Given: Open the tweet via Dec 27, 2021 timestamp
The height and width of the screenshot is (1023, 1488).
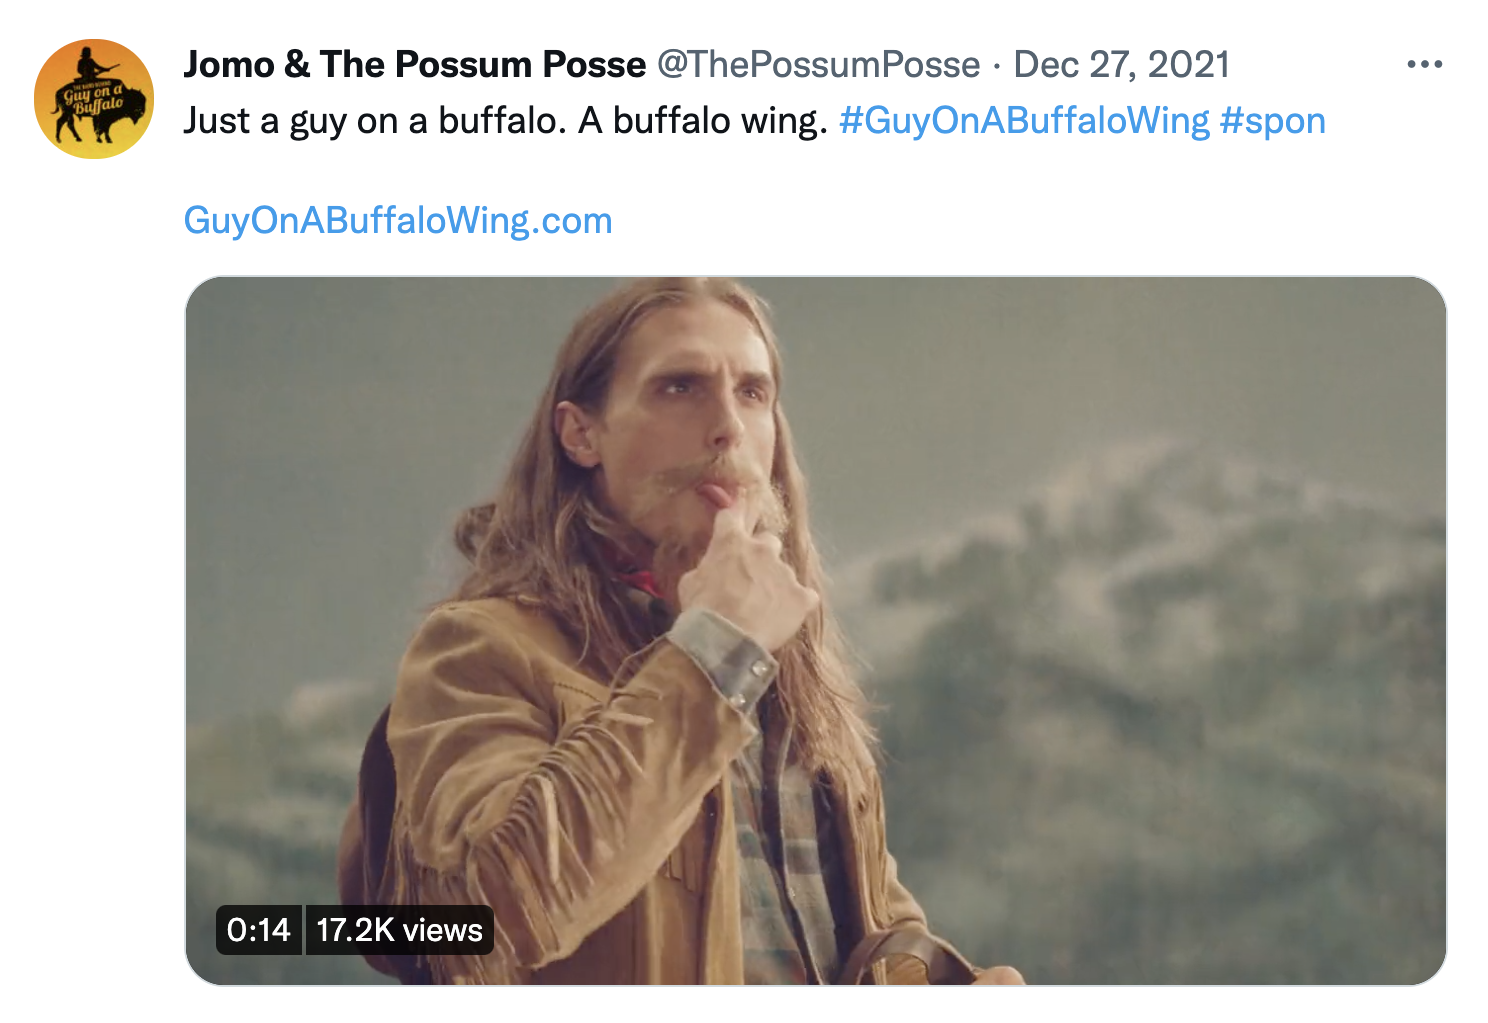Looking at the screenshot, I should [1121, 65].
